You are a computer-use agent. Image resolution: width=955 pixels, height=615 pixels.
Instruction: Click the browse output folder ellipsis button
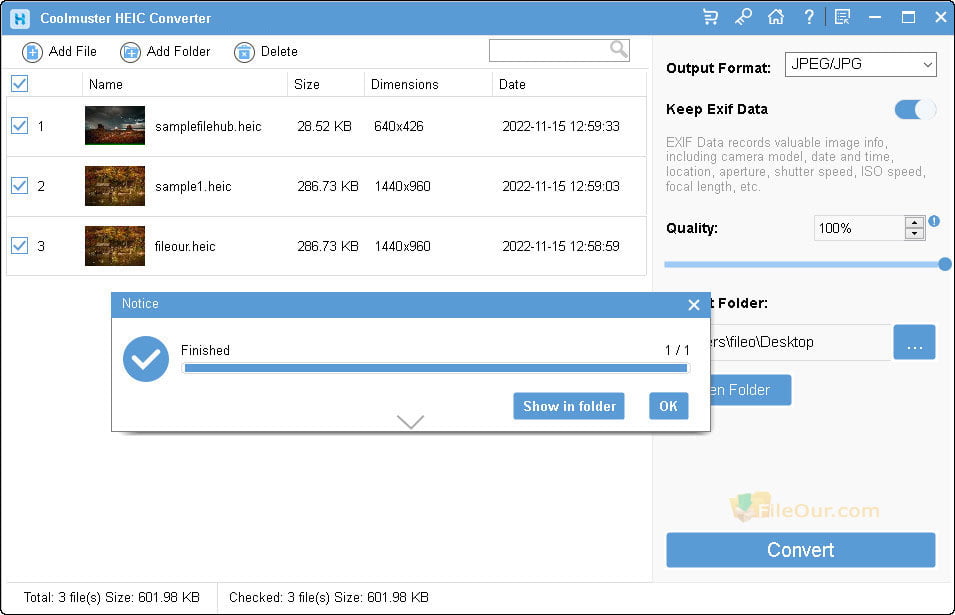point(914,342)
